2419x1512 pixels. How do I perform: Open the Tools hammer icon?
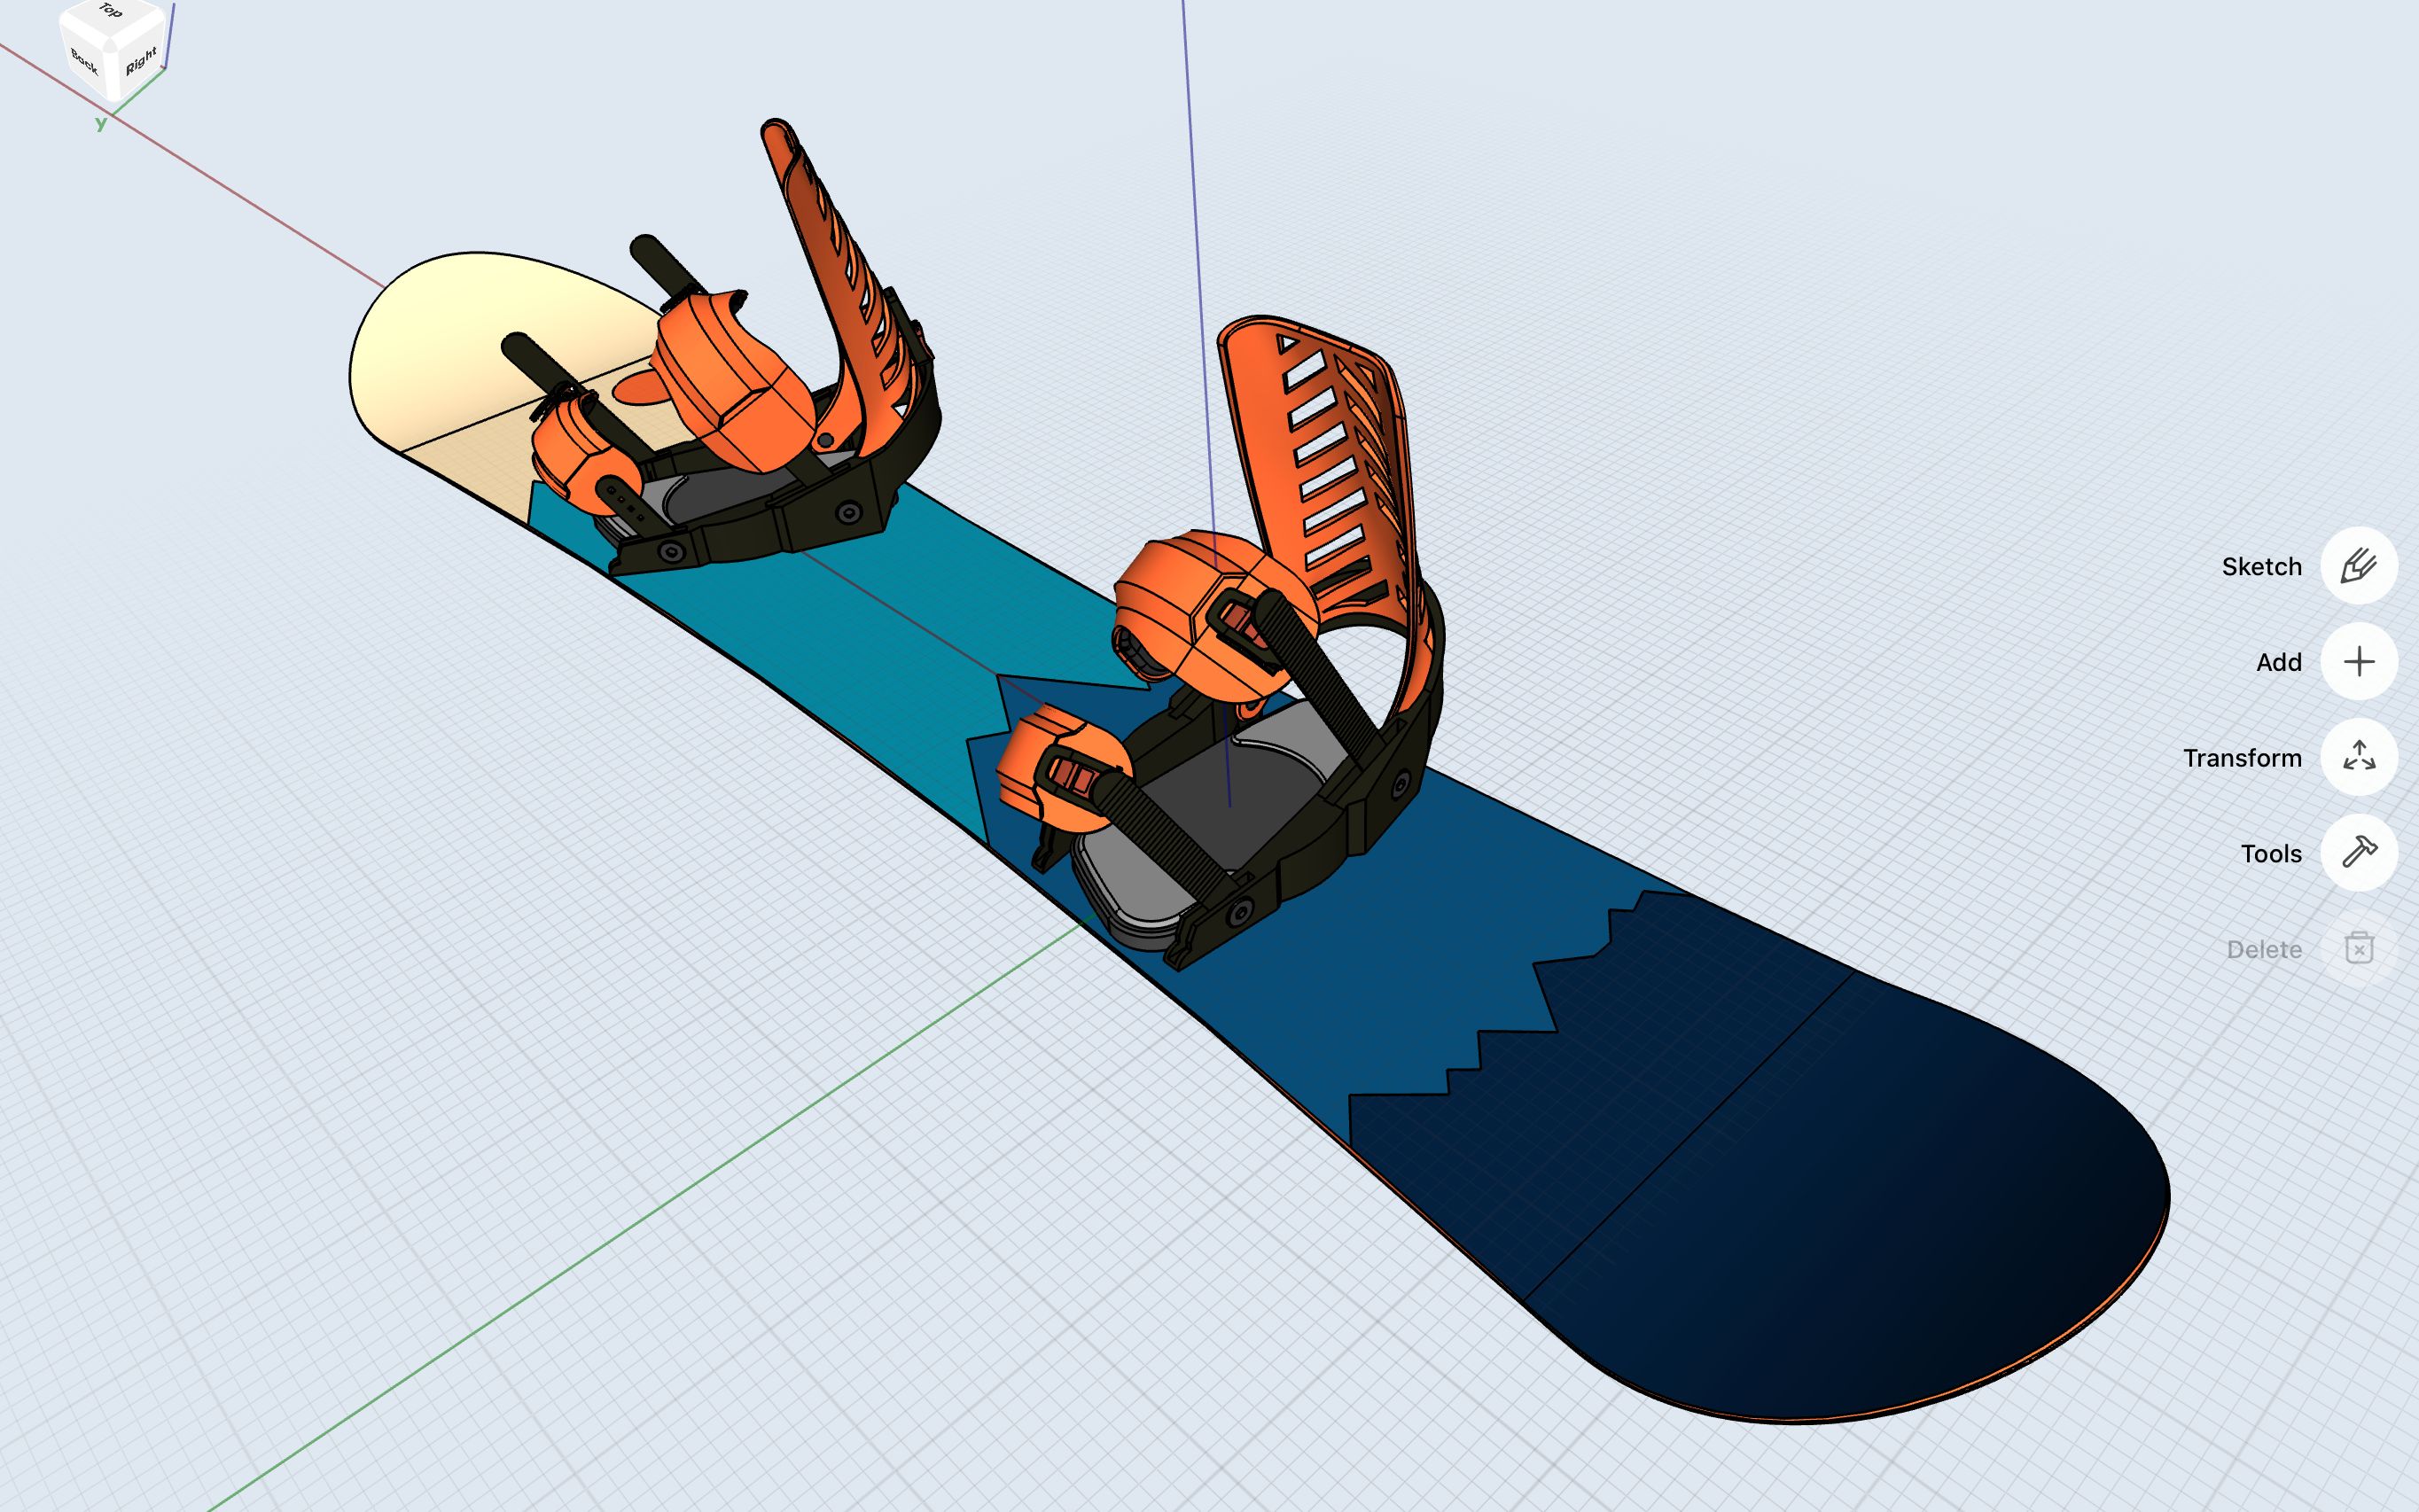2359,852
